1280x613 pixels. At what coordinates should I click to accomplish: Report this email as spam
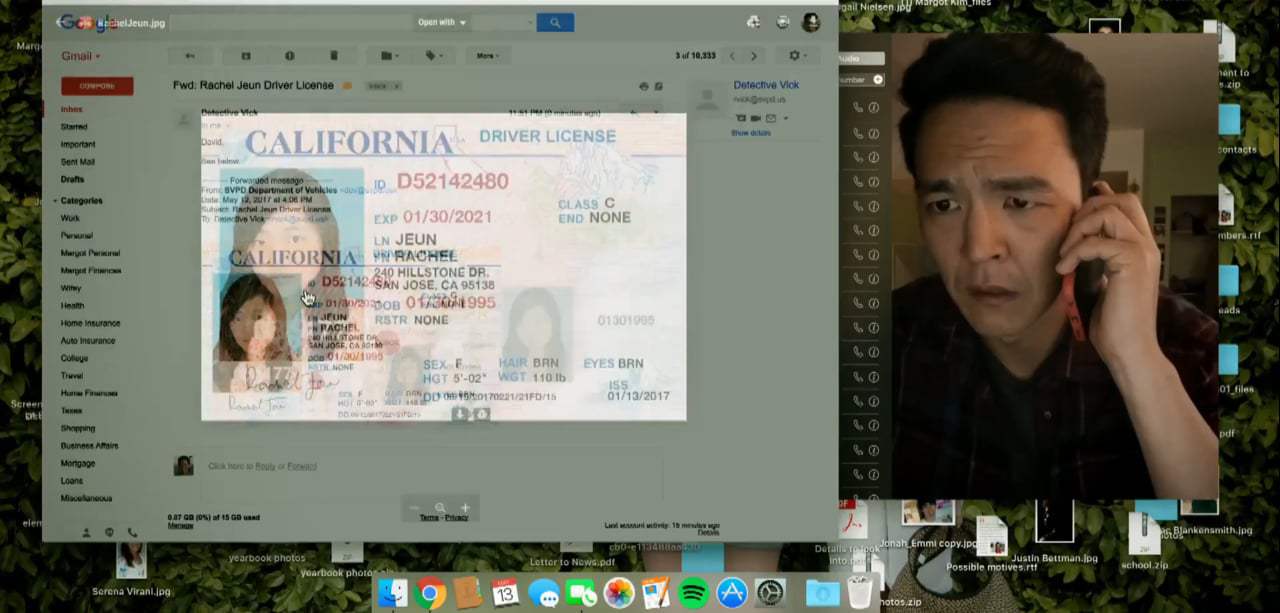(x=290, y=56)
